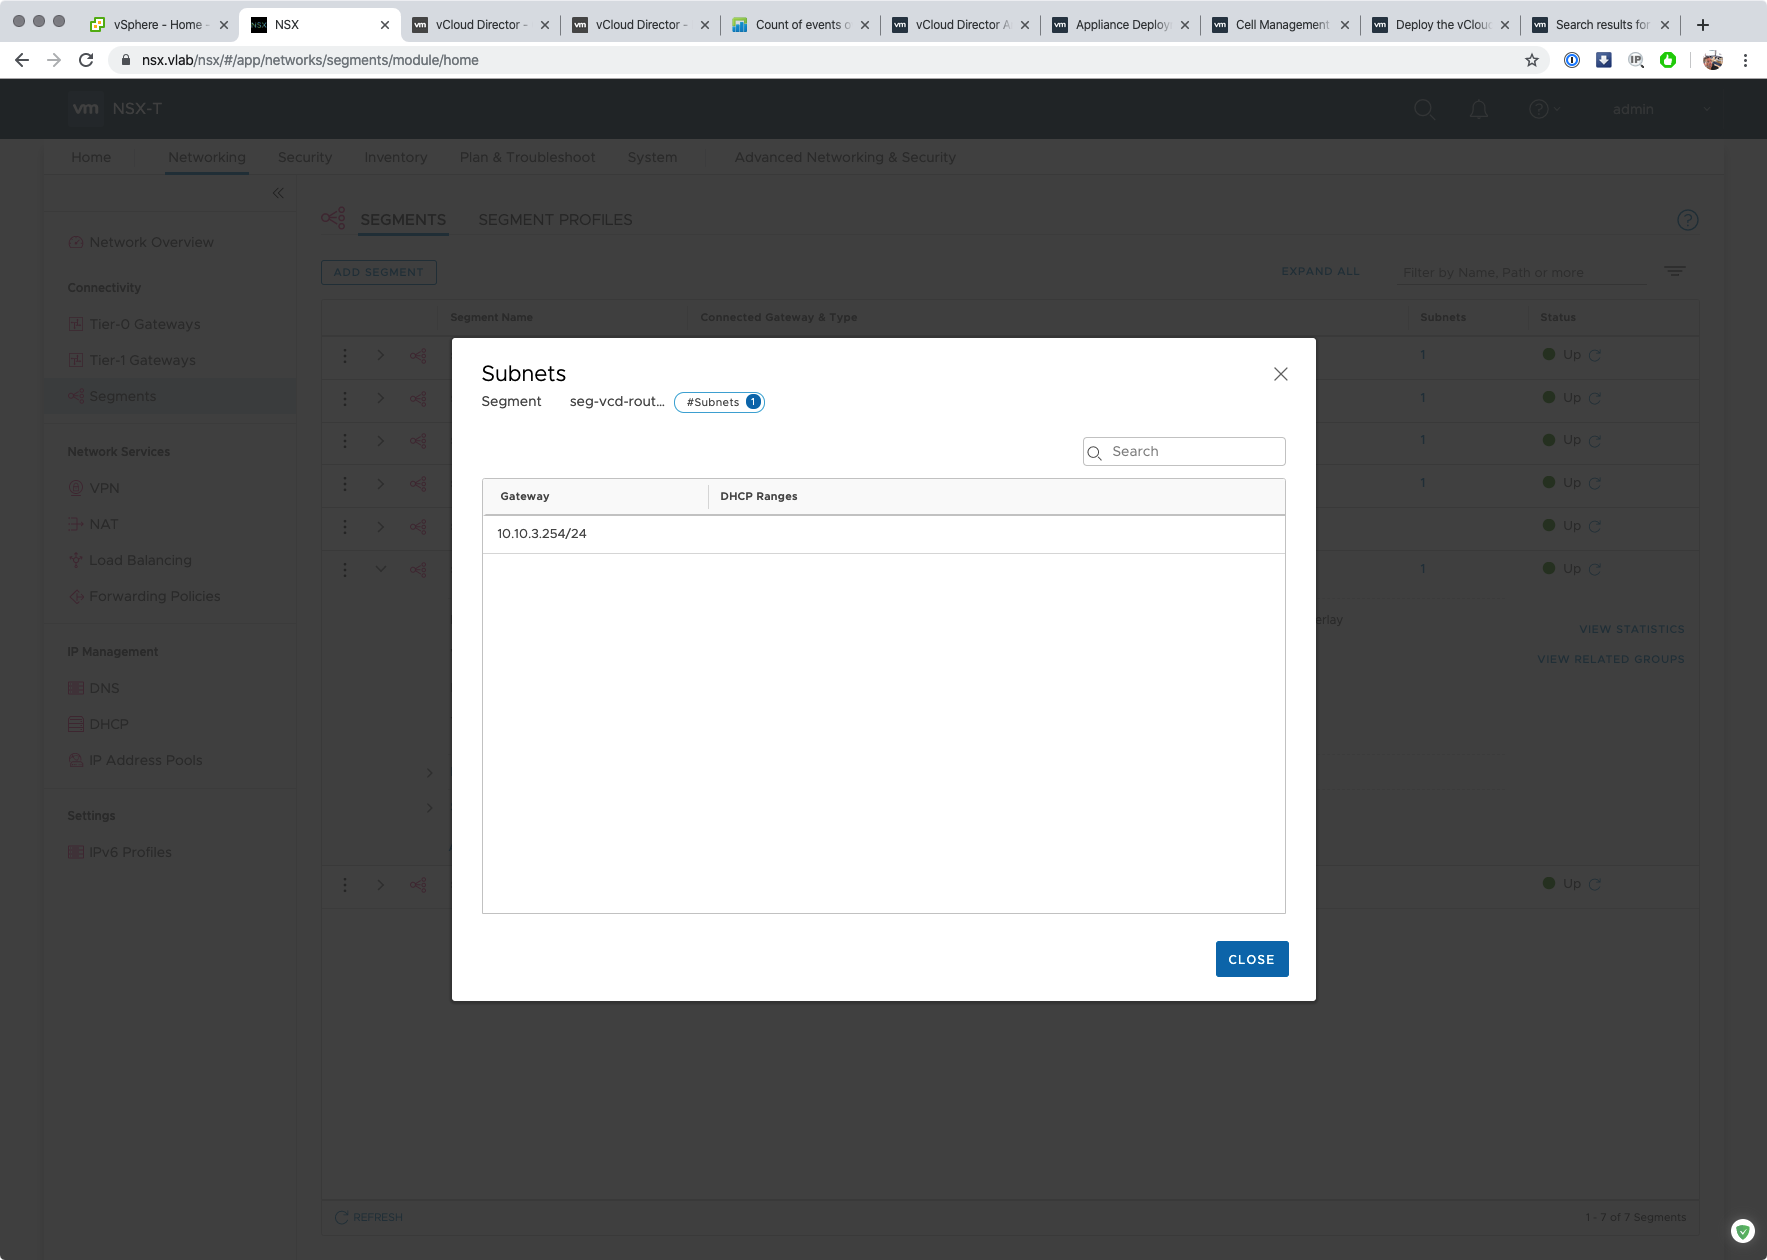Viewport: 1767px width, 1260px height.
Task: Click the segments filter lines icon
Action: (1674, 271)
